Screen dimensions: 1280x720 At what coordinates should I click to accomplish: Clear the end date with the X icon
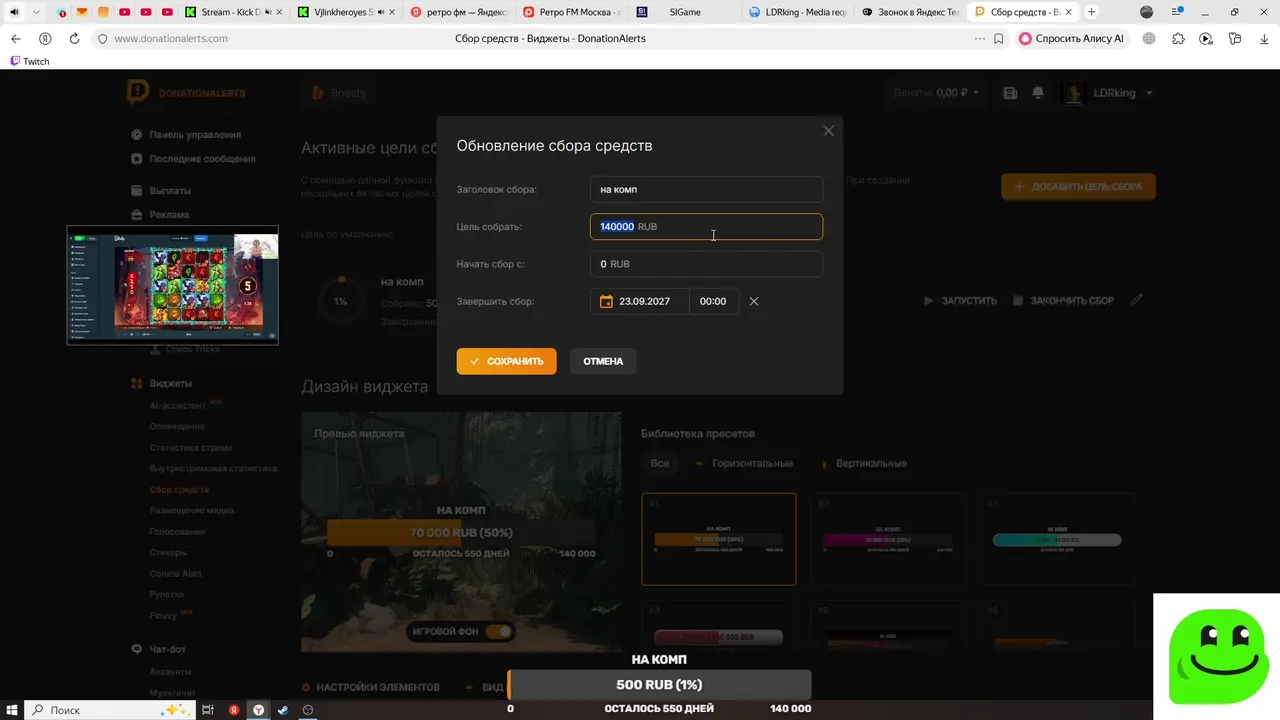click(754, 301)
